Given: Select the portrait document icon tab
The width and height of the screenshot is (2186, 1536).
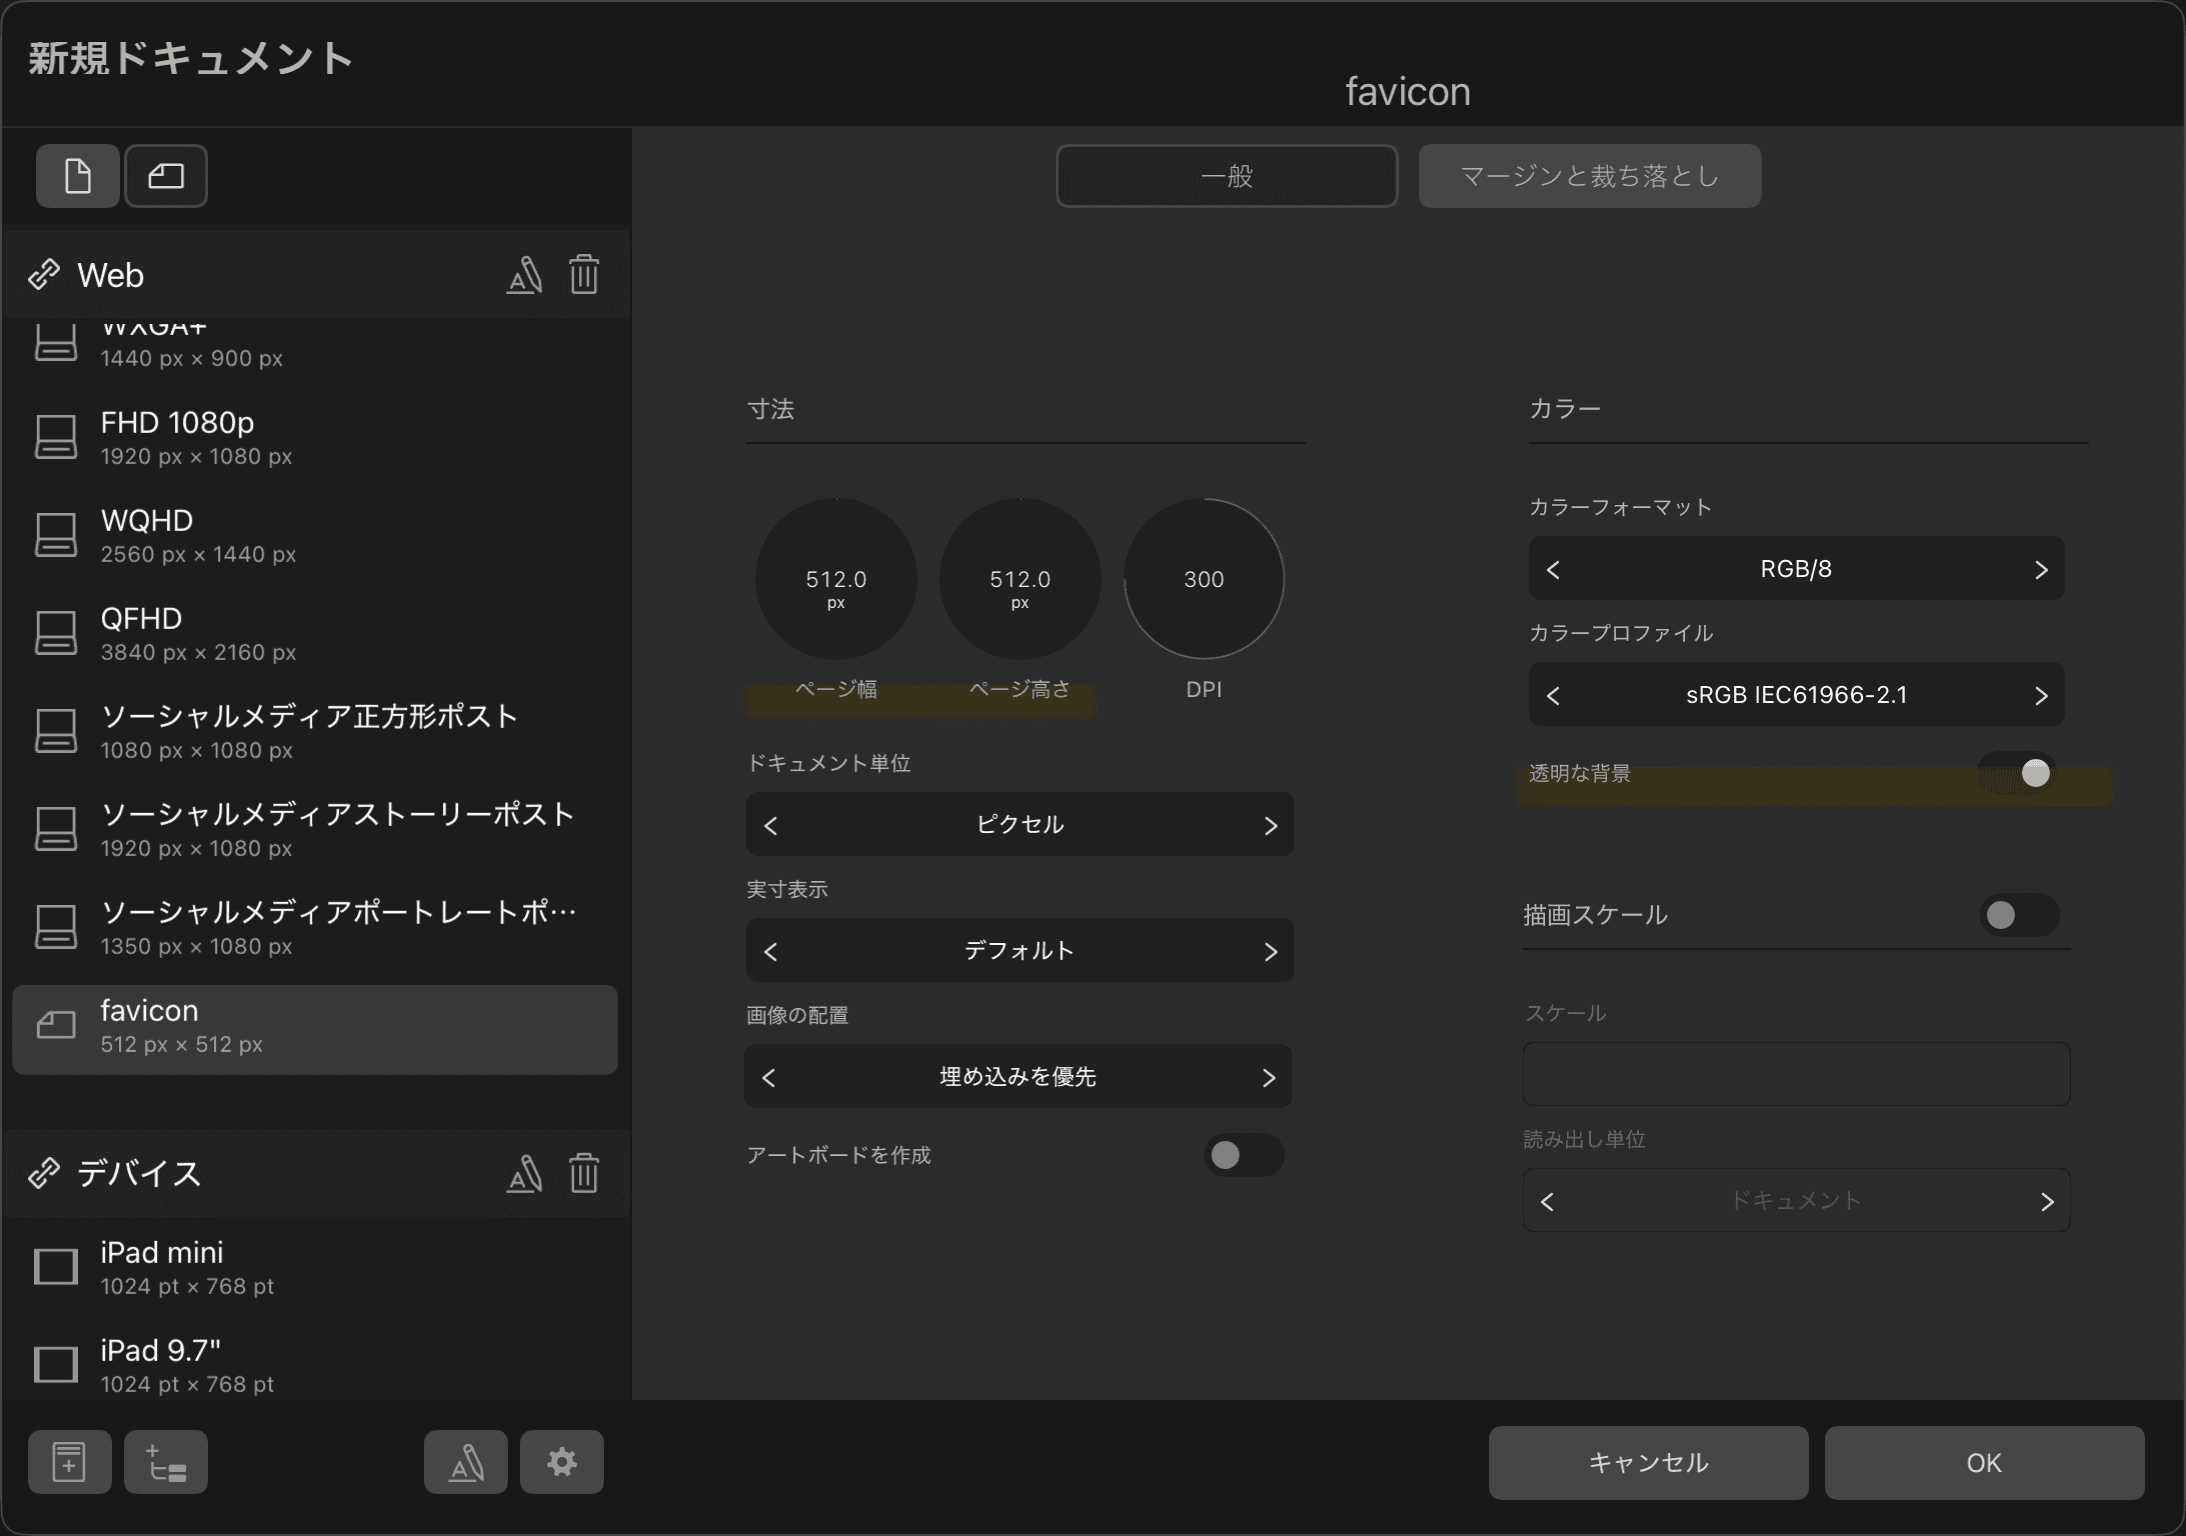Looking at the screenshot, I should click(78, 176).
